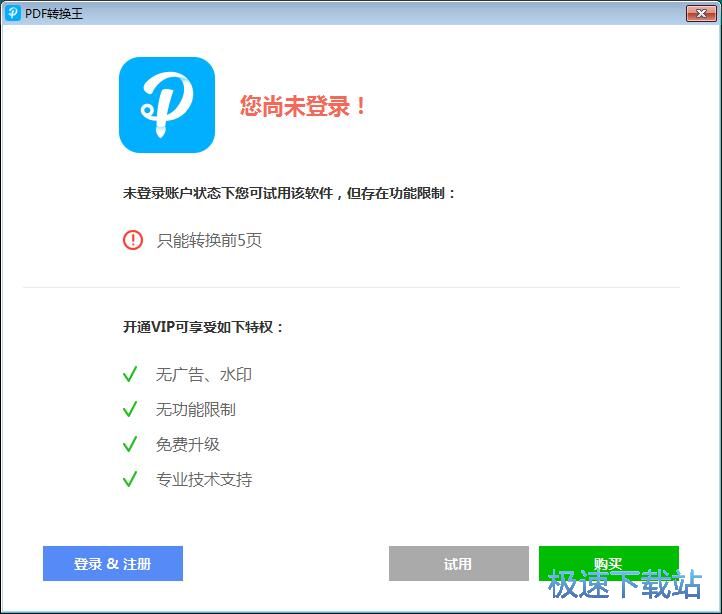Click the 登录 & 注册 button

coord(113,563)
